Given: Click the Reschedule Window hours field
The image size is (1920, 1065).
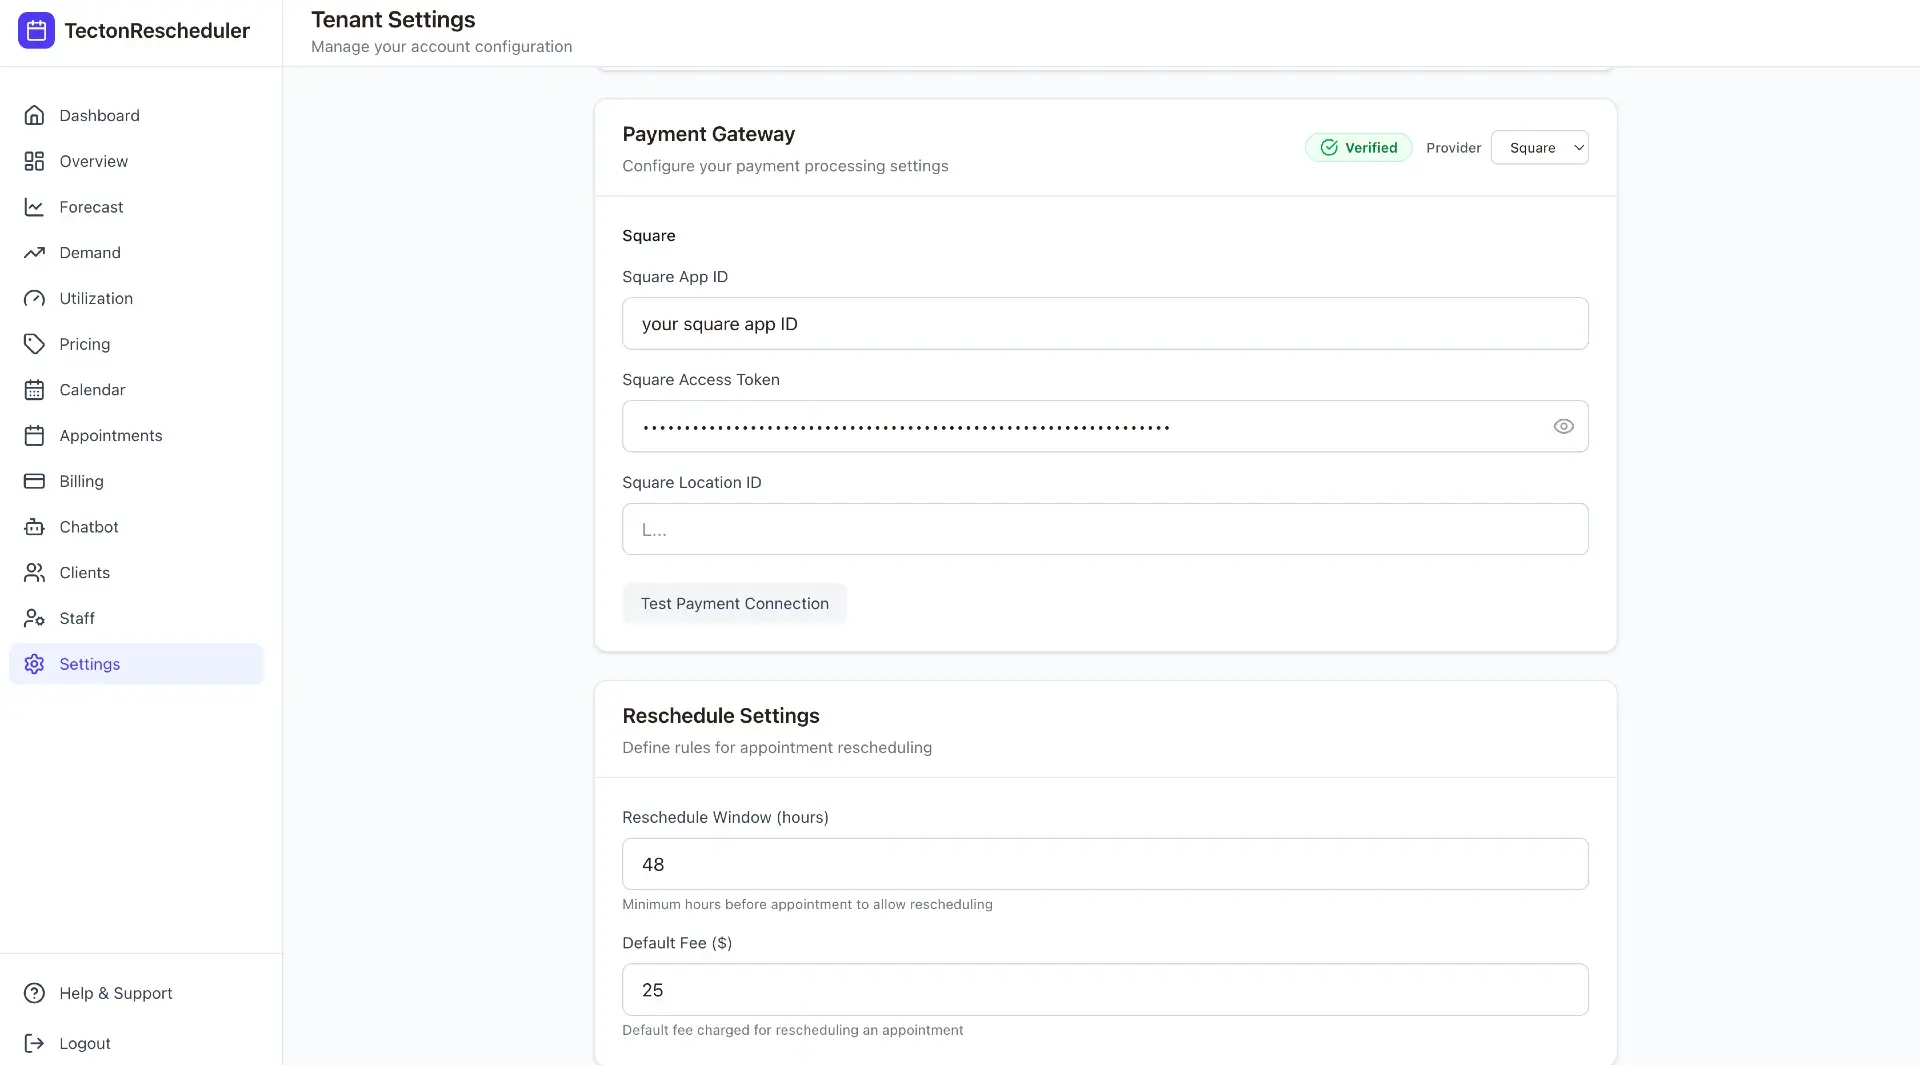Looking at the screenshot, I should point(1104,864).
